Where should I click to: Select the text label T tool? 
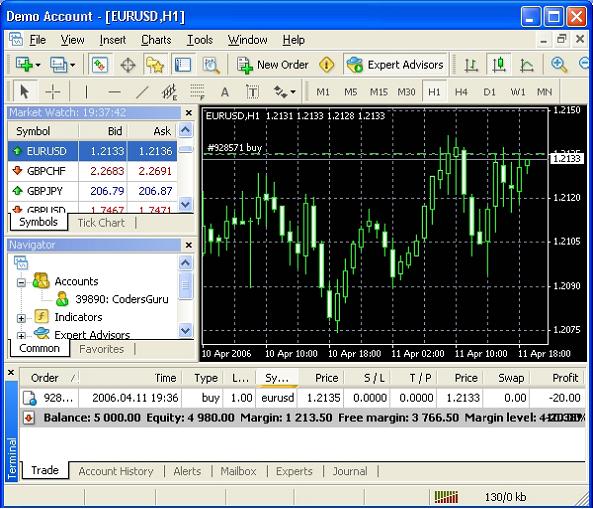(253, 92)
